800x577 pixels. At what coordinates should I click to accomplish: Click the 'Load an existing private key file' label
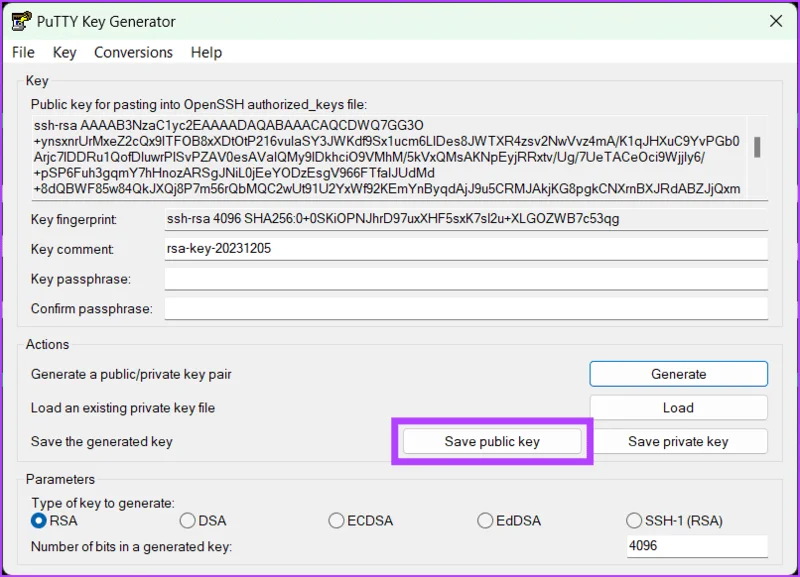tap(123, 408)
